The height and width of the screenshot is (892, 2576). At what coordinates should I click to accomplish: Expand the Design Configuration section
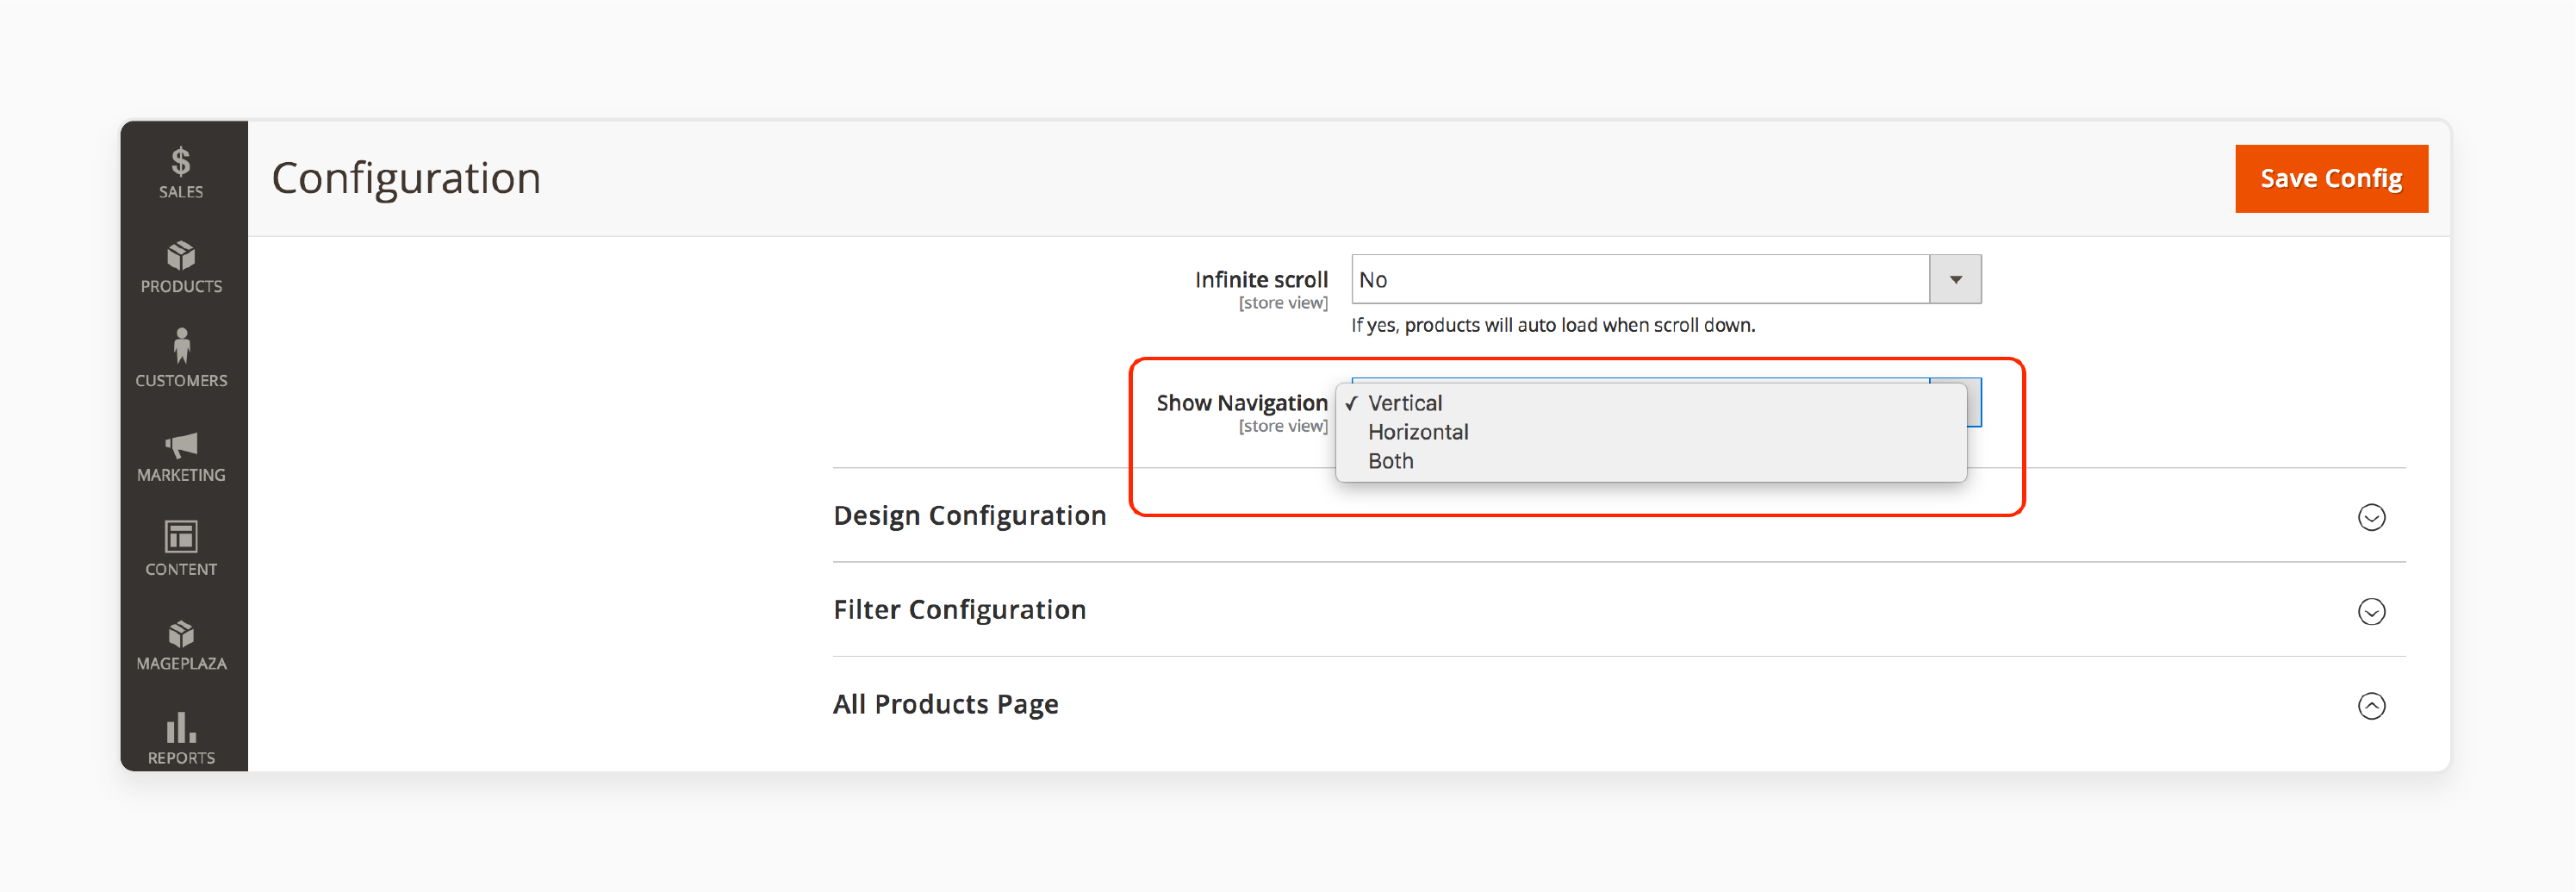[2371, 517]
